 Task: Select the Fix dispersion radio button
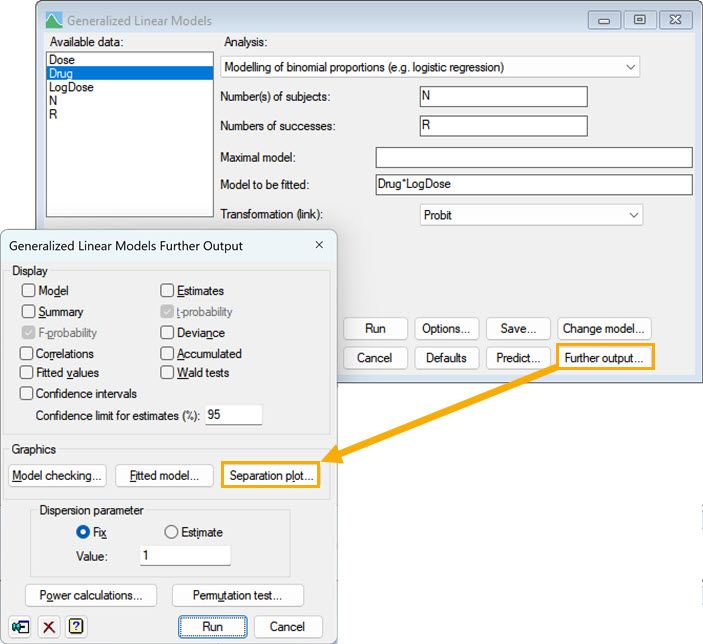[83, 532]
